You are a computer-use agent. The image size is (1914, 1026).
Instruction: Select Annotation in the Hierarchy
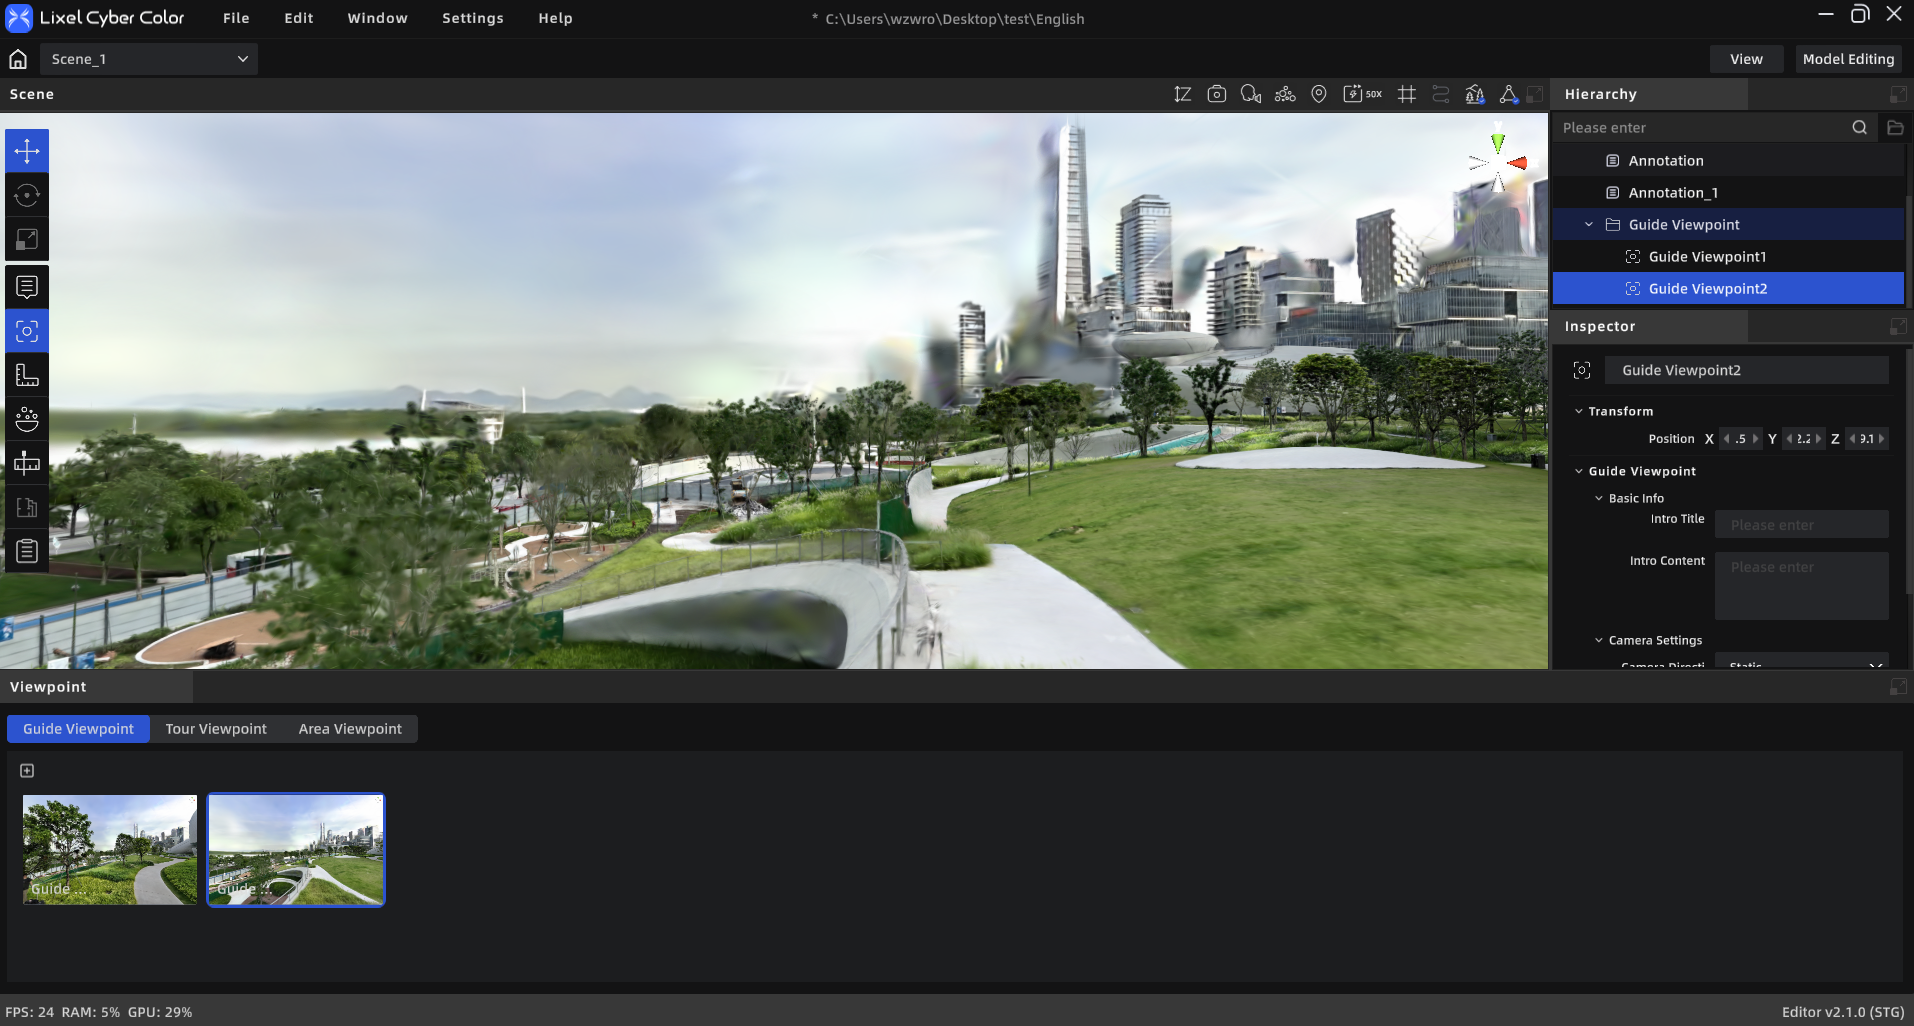pos(1728,161)
